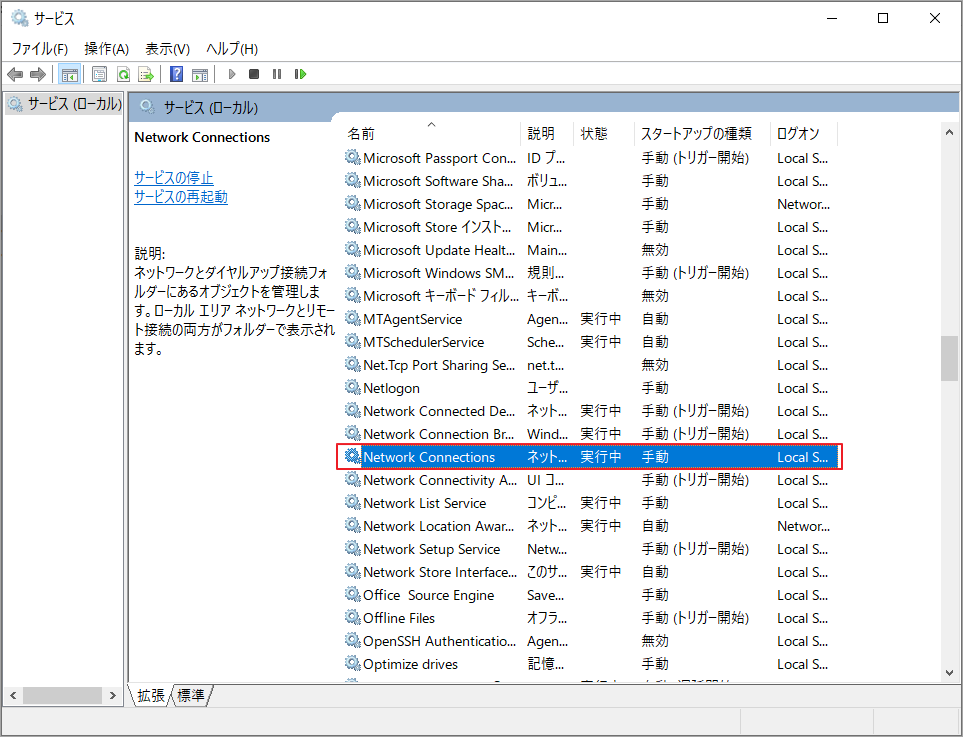The width and height of the screenshot is (963, 737).
Task: Click the gear icon of Offline Files row
Action: pyautogui.click(x=353, y=617)
